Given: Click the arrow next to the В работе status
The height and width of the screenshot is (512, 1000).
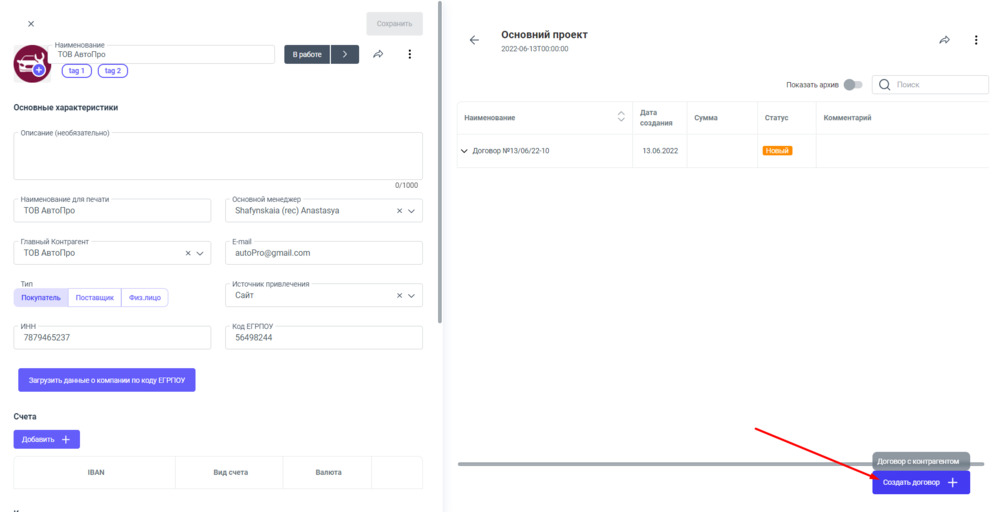Looking at the screenshot, I should pos(344,55).
